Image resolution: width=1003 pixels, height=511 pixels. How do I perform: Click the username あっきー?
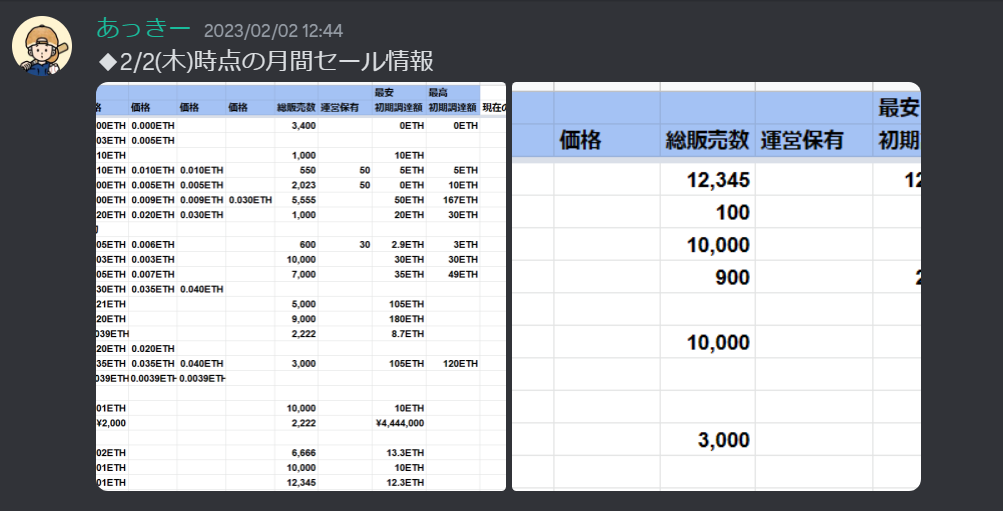pos(143,28)
